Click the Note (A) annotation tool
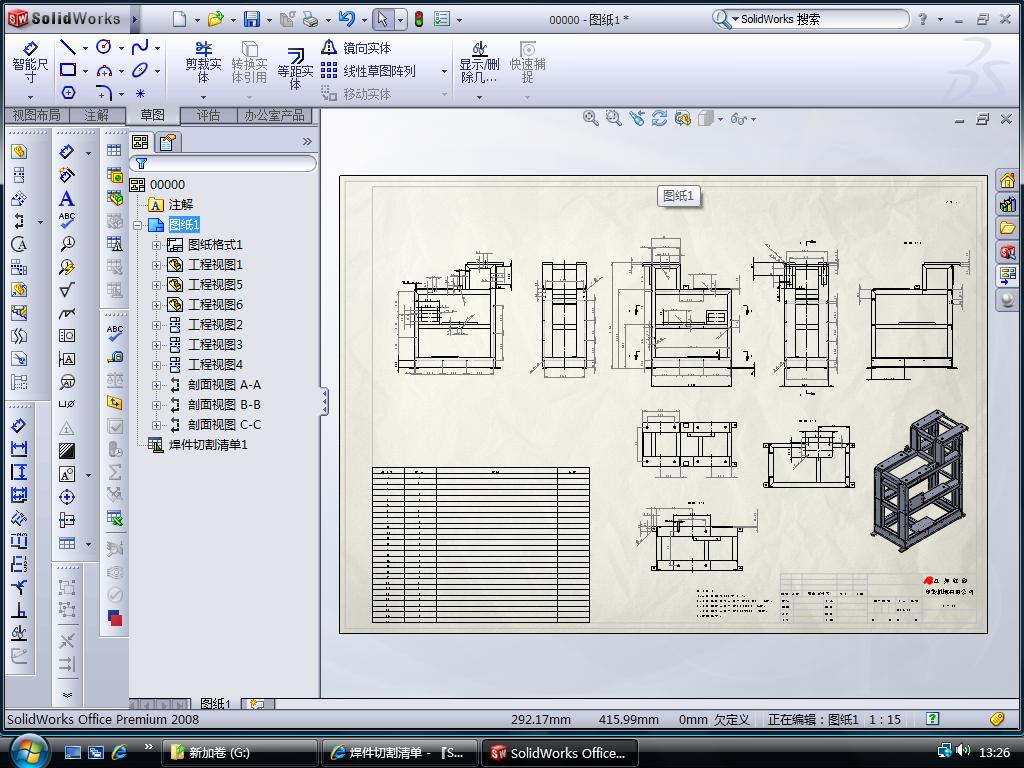 [x=67, y=198]
